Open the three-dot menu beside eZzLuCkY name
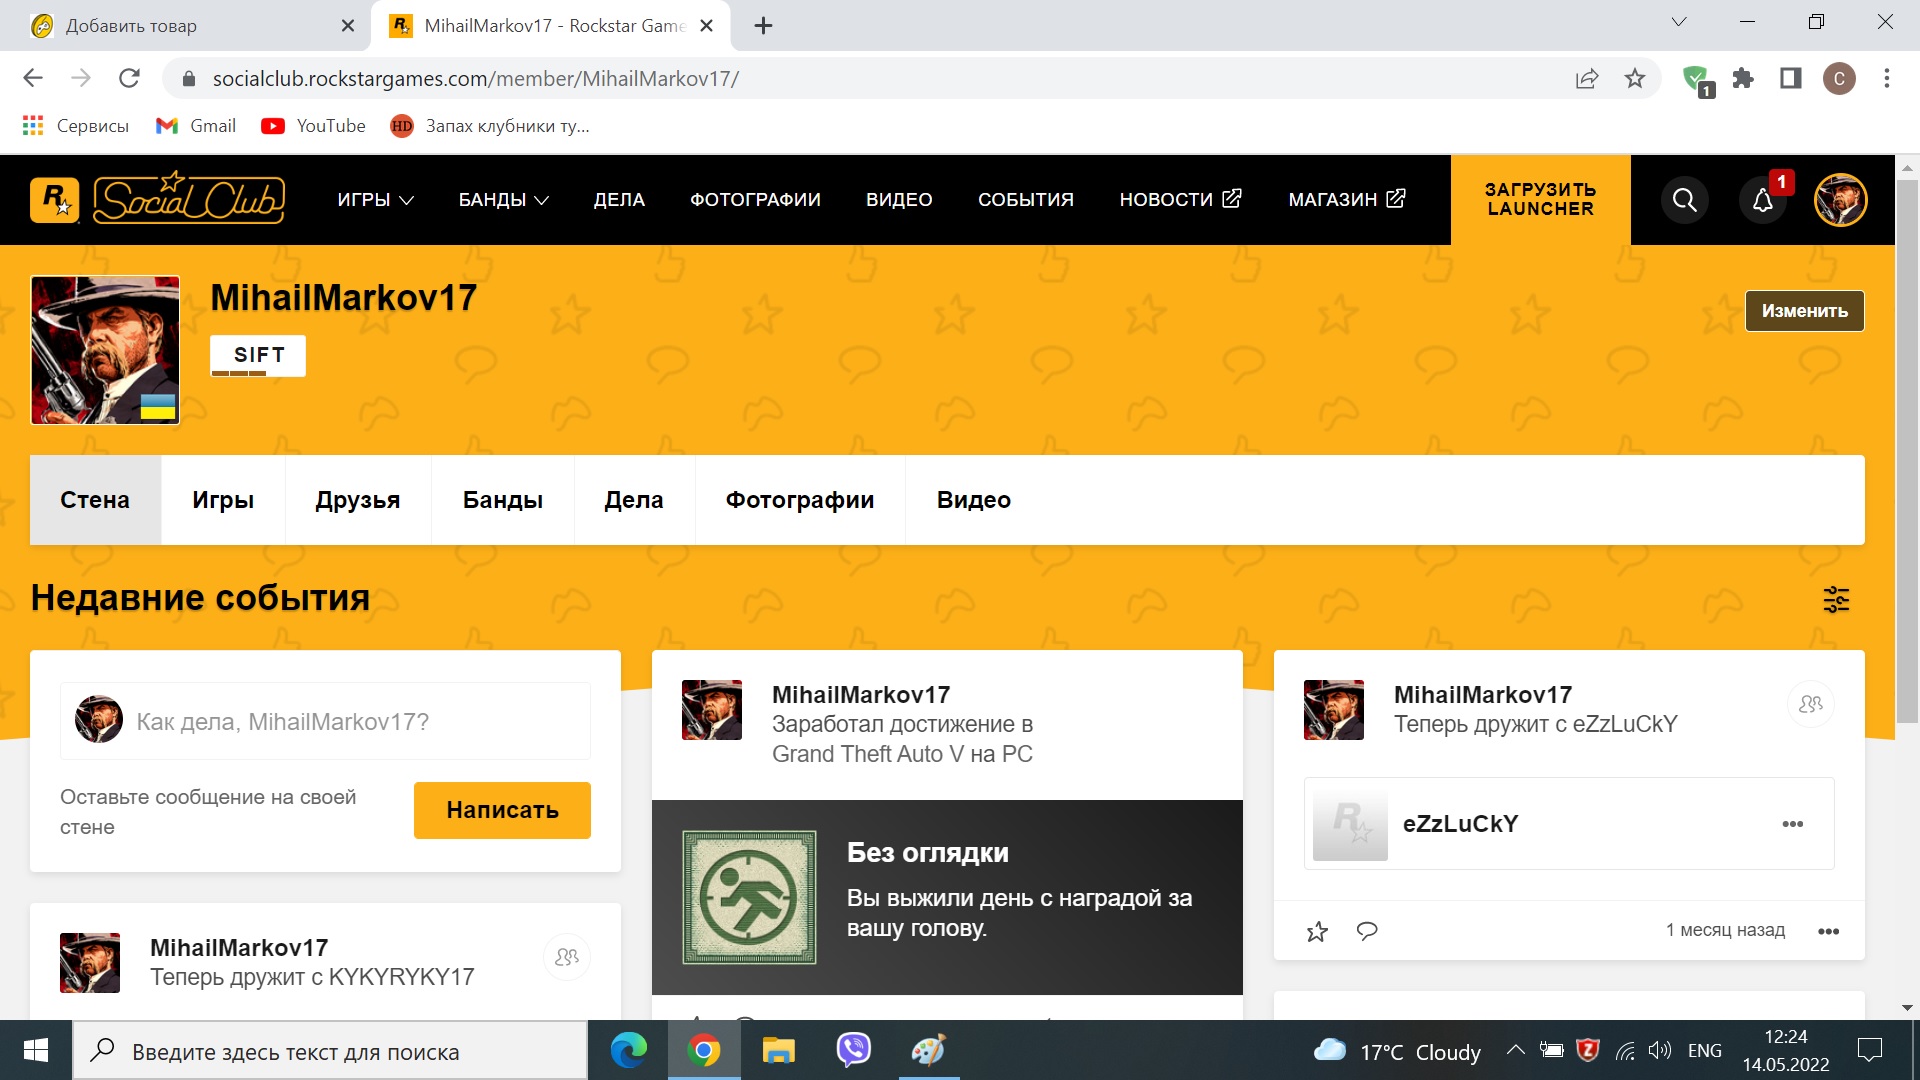The height and width of the screenshot is (1080, 1920). click(x=1792, y=824)
